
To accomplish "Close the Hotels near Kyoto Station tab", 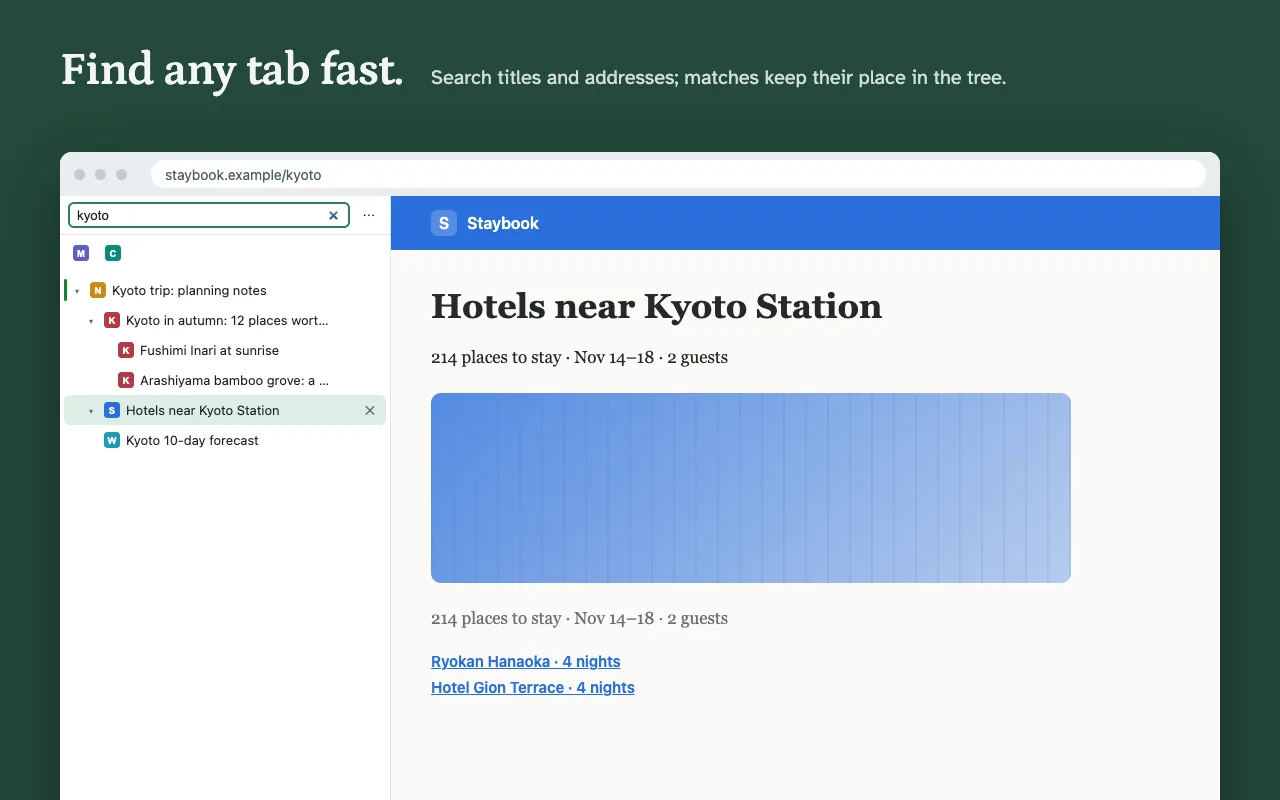I will click(370, 410).
